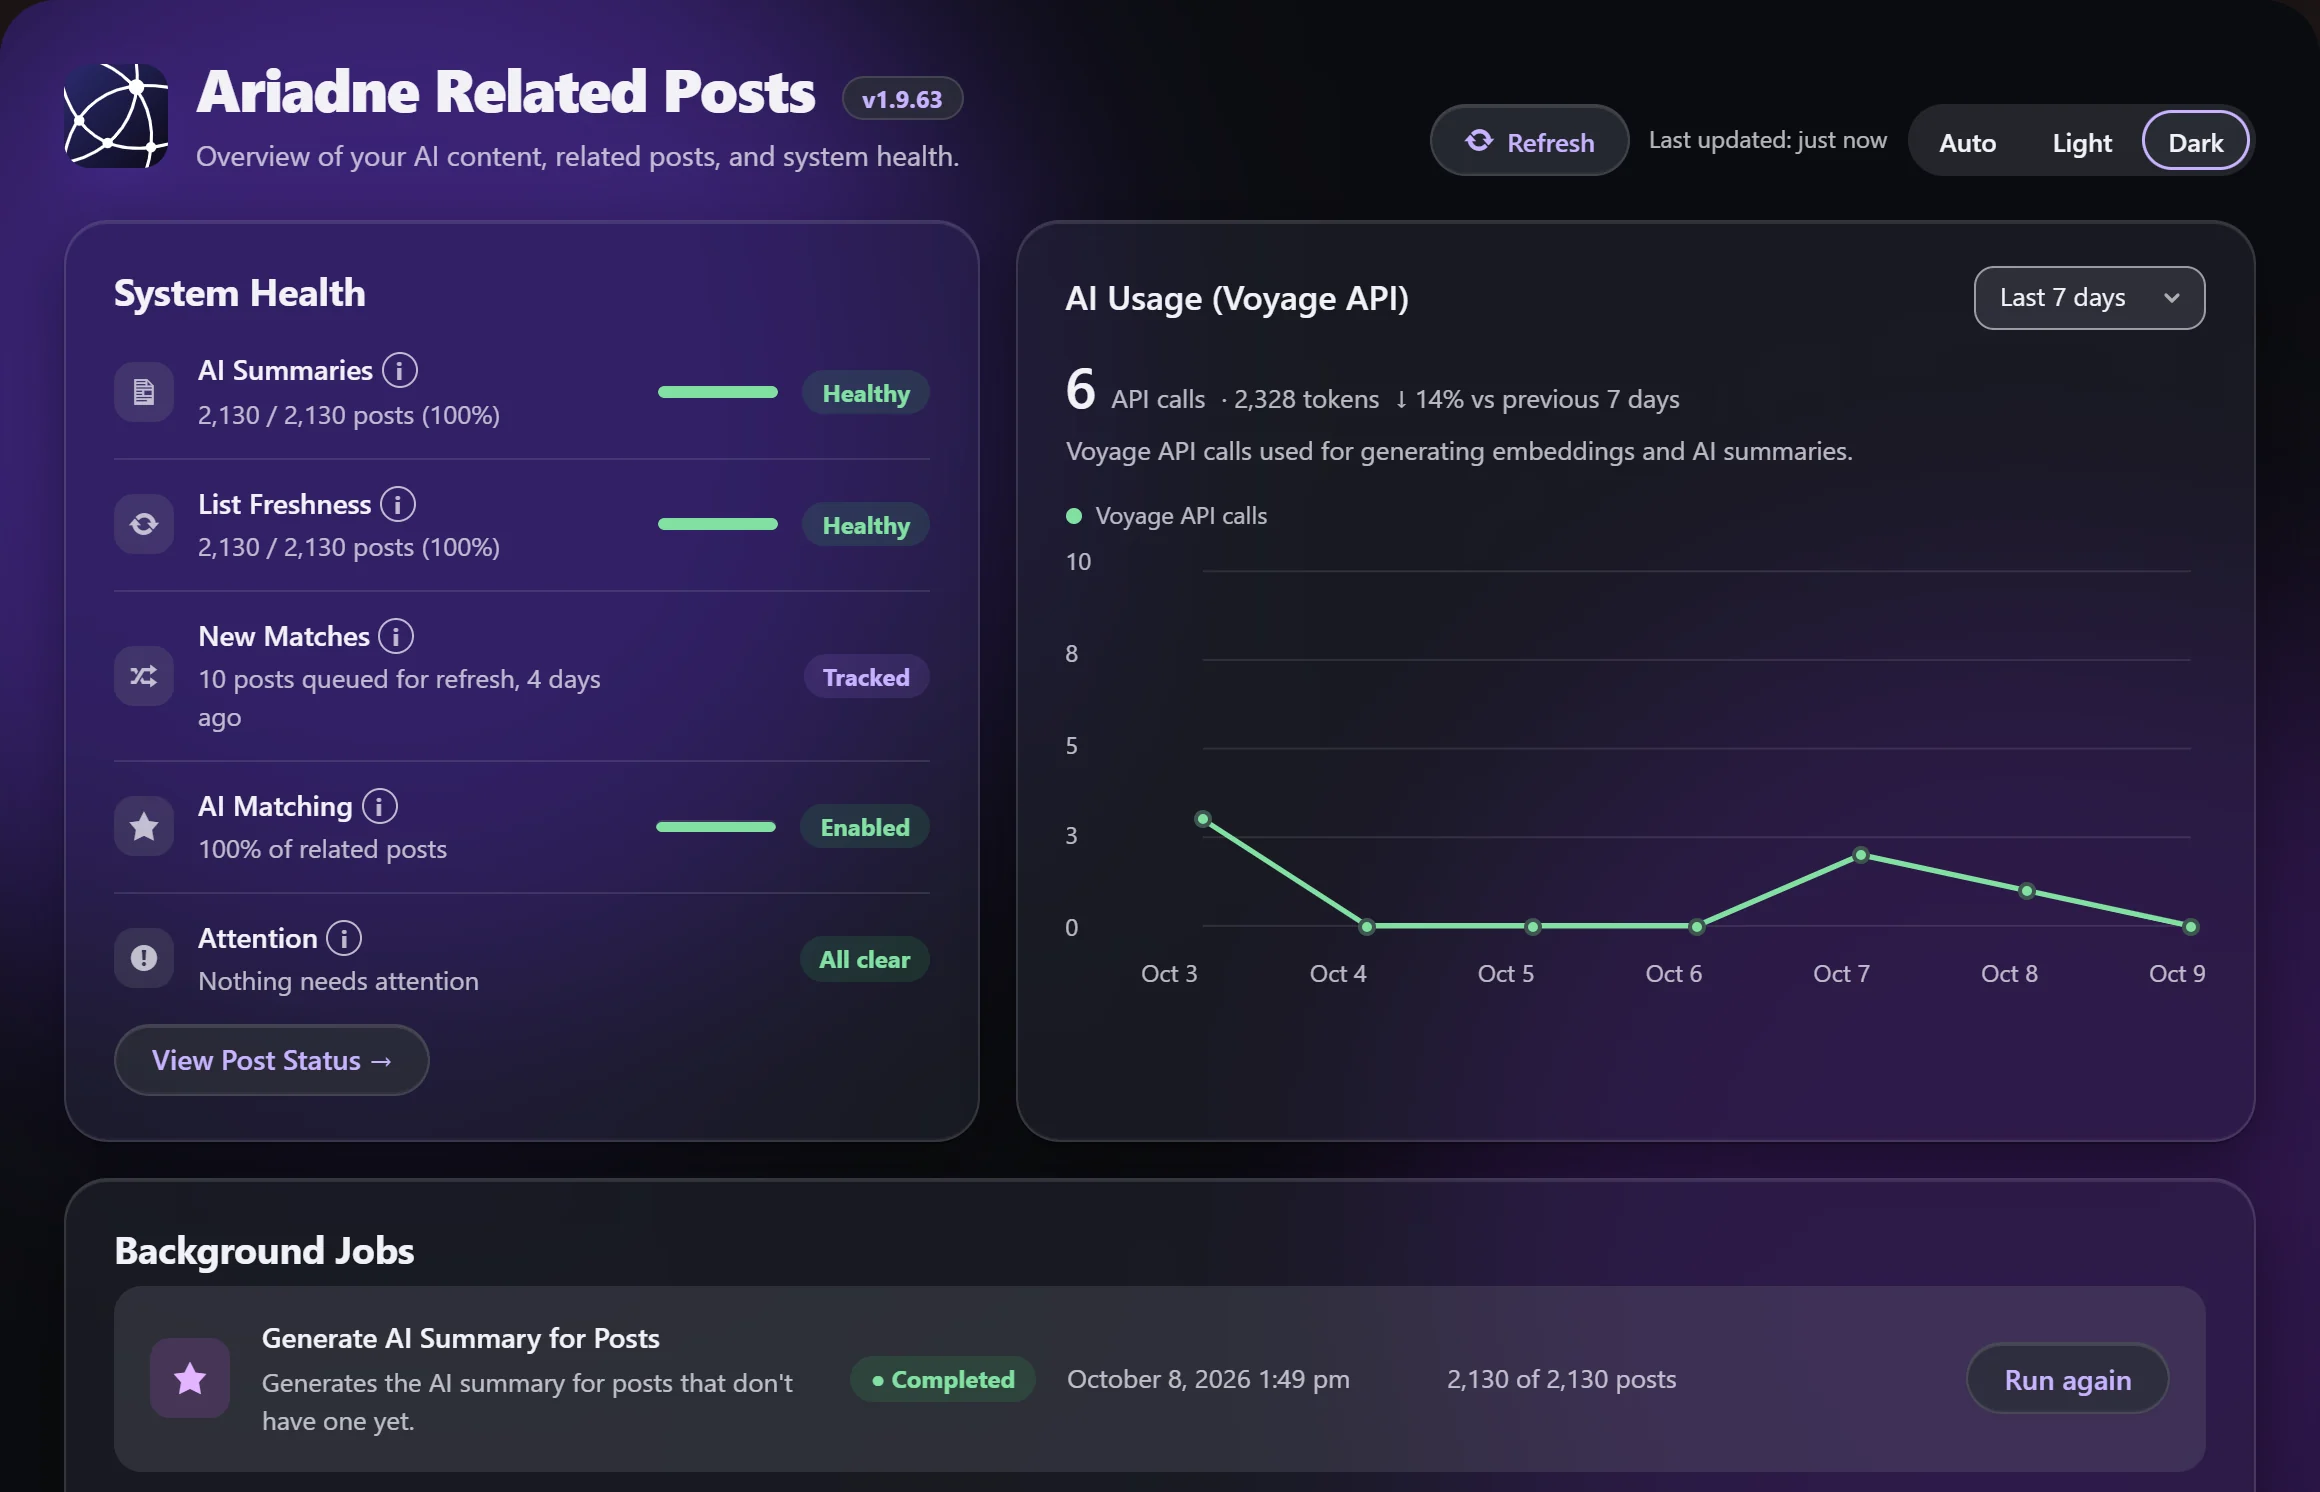Click 'Nothing needs attention' text
Screen dimensions: 2320x1492
coord(338,981)
